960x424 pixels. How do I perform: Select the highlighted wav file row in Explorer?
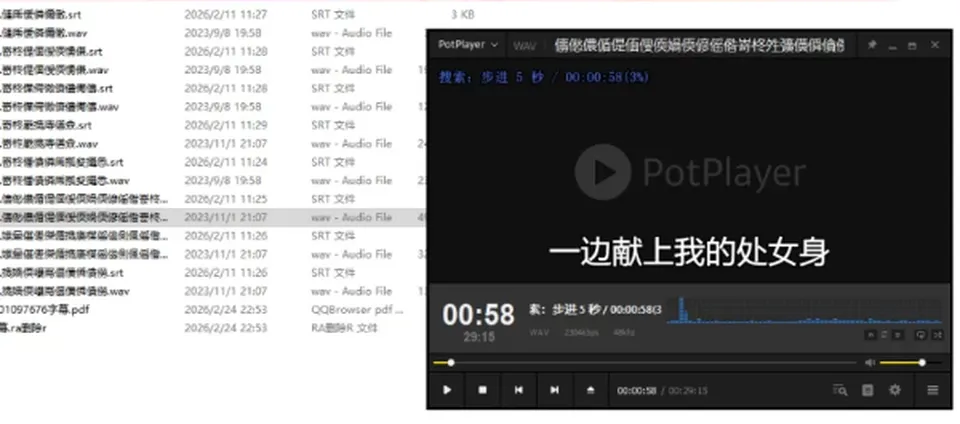click(x=212, y=217)
